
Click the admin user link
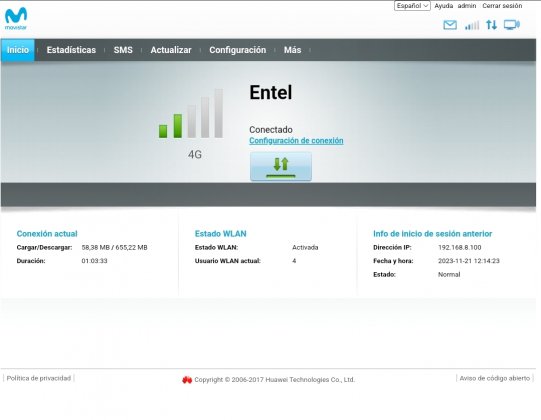(x=467, y=6)
